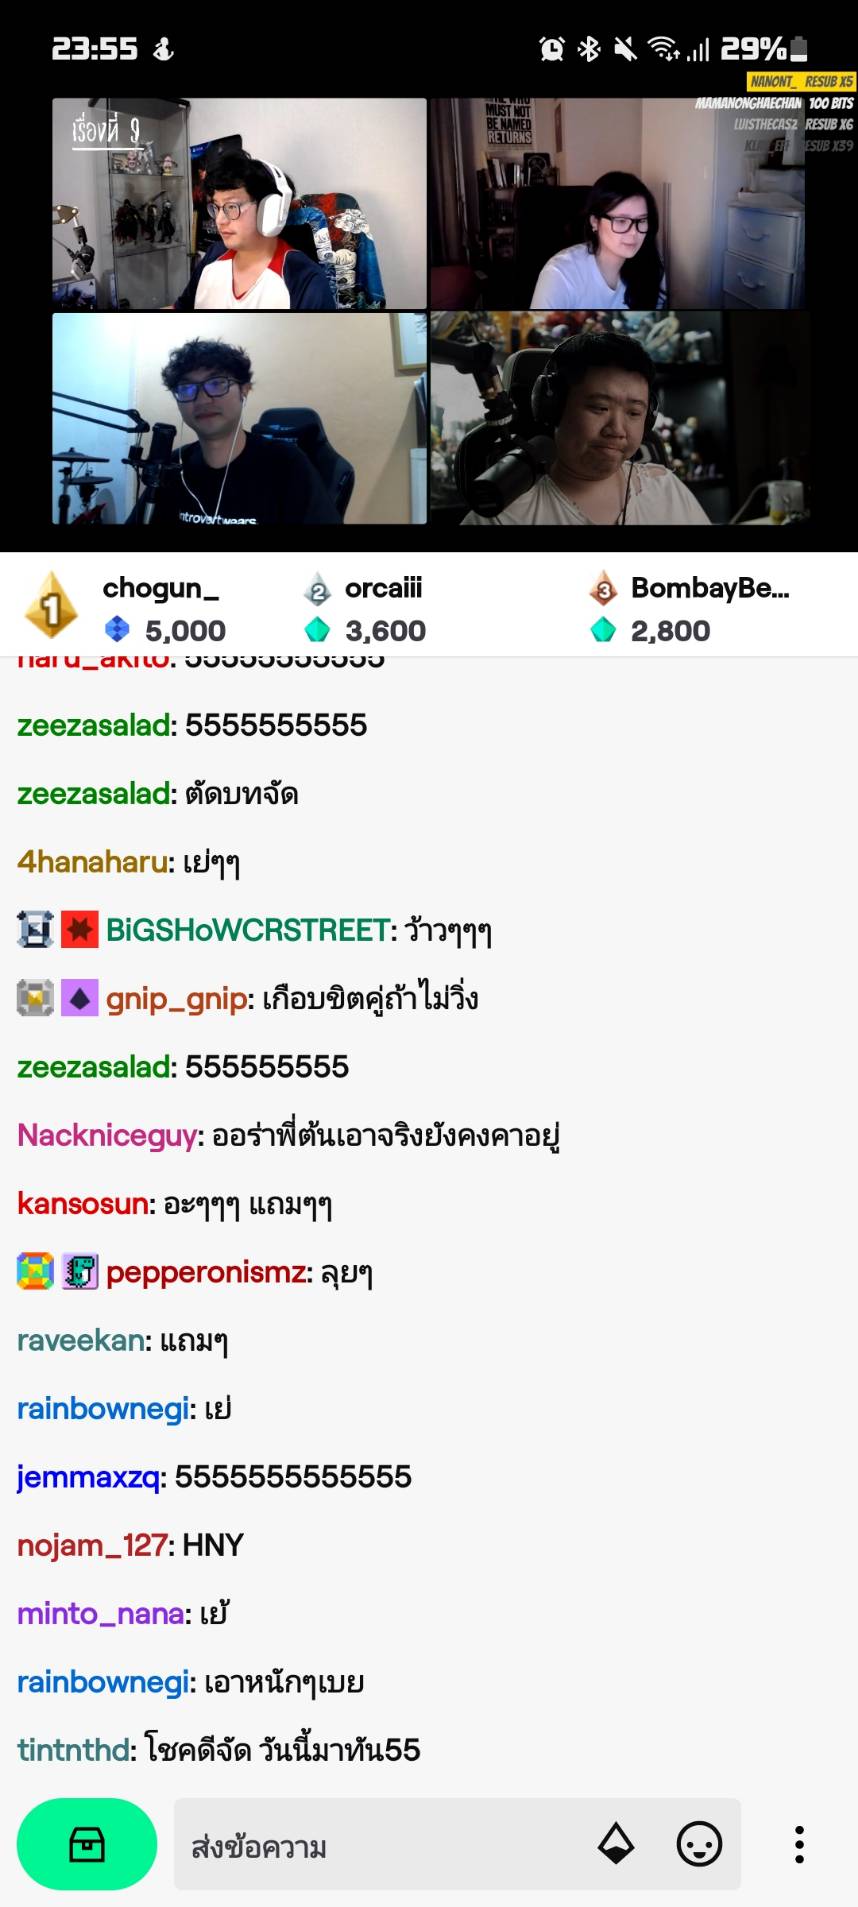Tap the badge icon before BiGSHoWCRSTREET

point(36,930)
